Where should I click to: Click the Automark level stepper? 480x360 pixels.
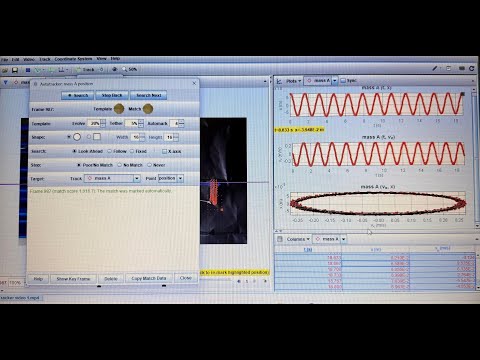click(x=181, y=123)
